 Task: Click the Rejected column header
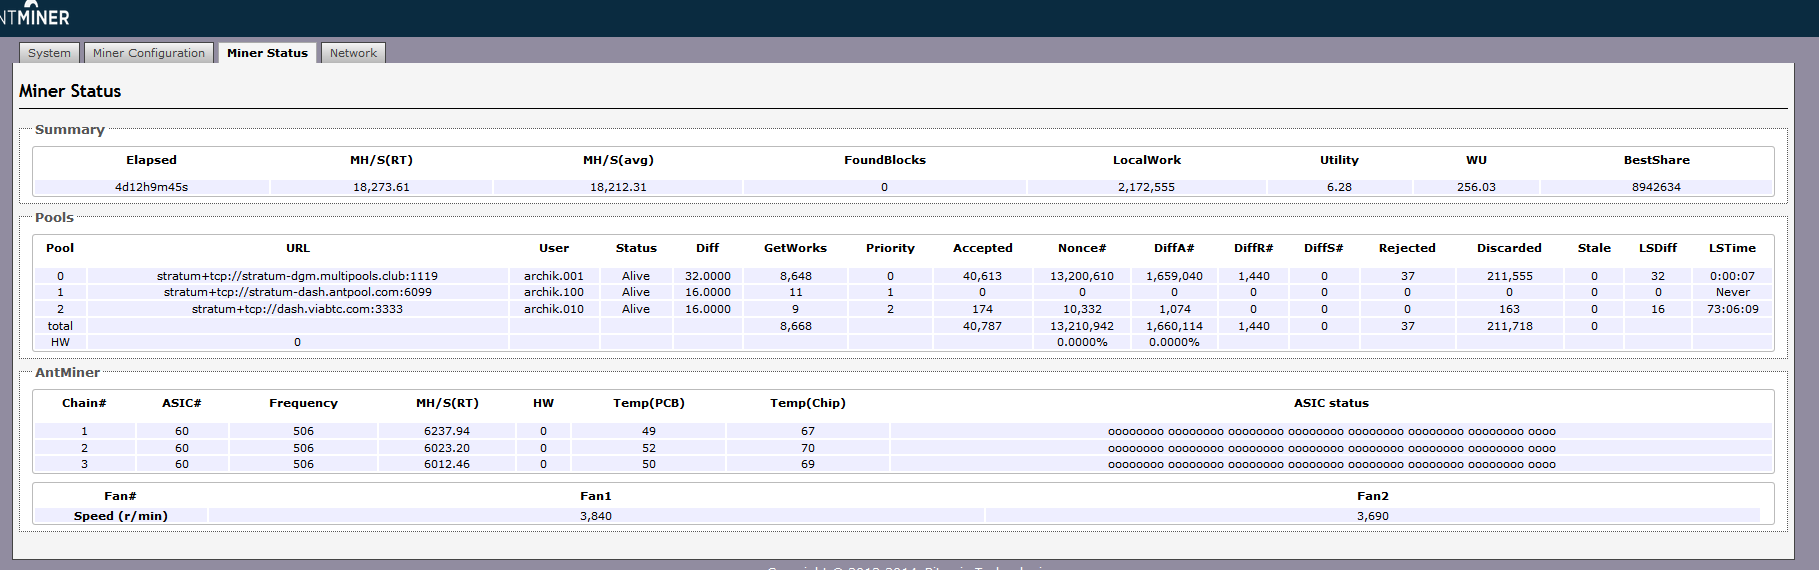tap(1407, 248)
